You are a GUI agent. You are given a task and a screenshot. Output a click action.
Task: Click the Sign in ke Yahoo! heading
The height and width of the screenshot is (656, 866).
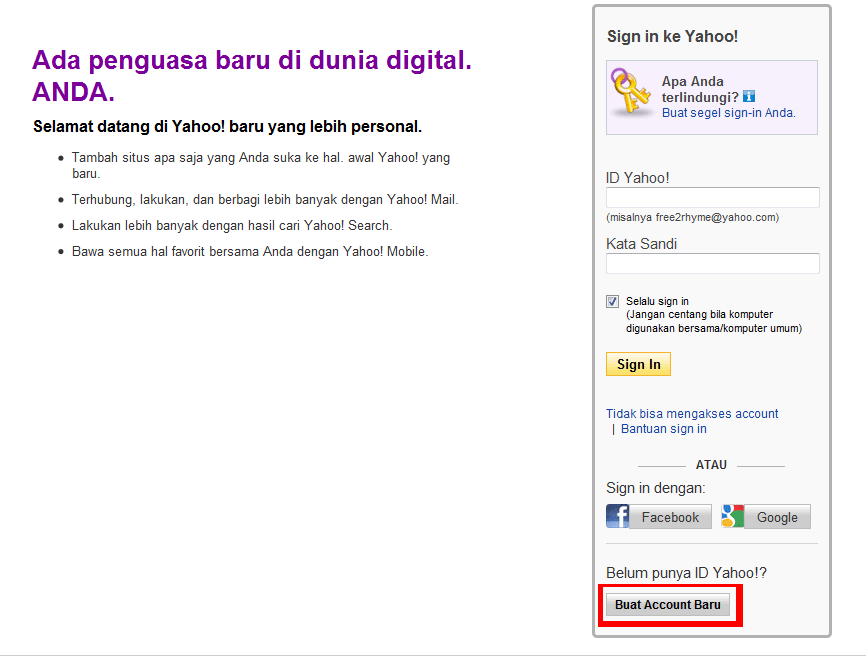(x=672, y=36)
